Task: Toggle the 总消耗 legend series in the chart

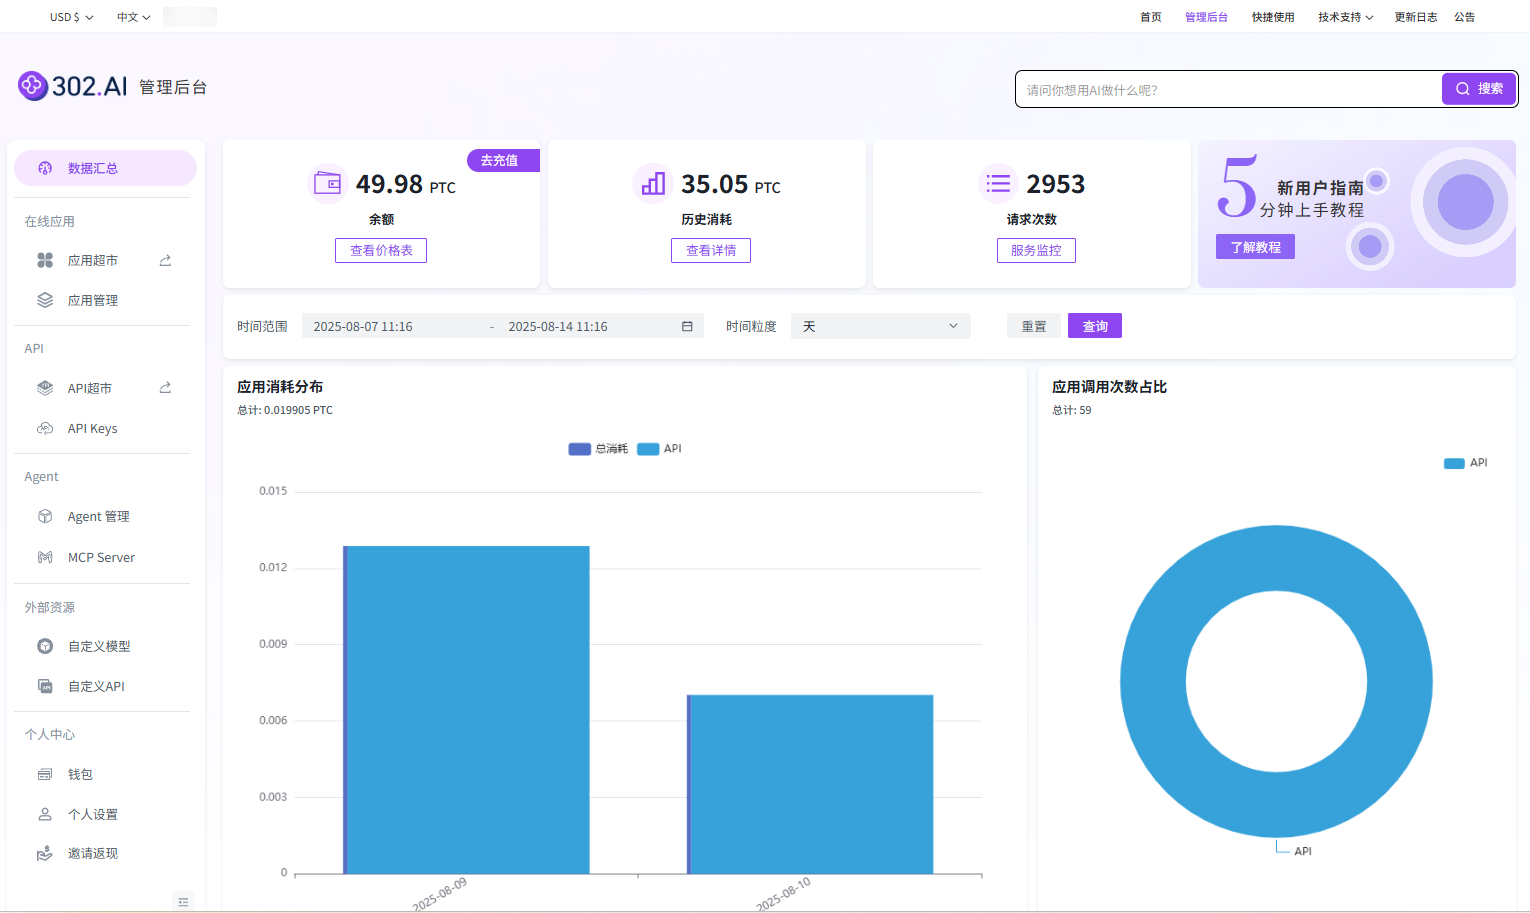Action: pyautogui.click(x=598, y=449)
